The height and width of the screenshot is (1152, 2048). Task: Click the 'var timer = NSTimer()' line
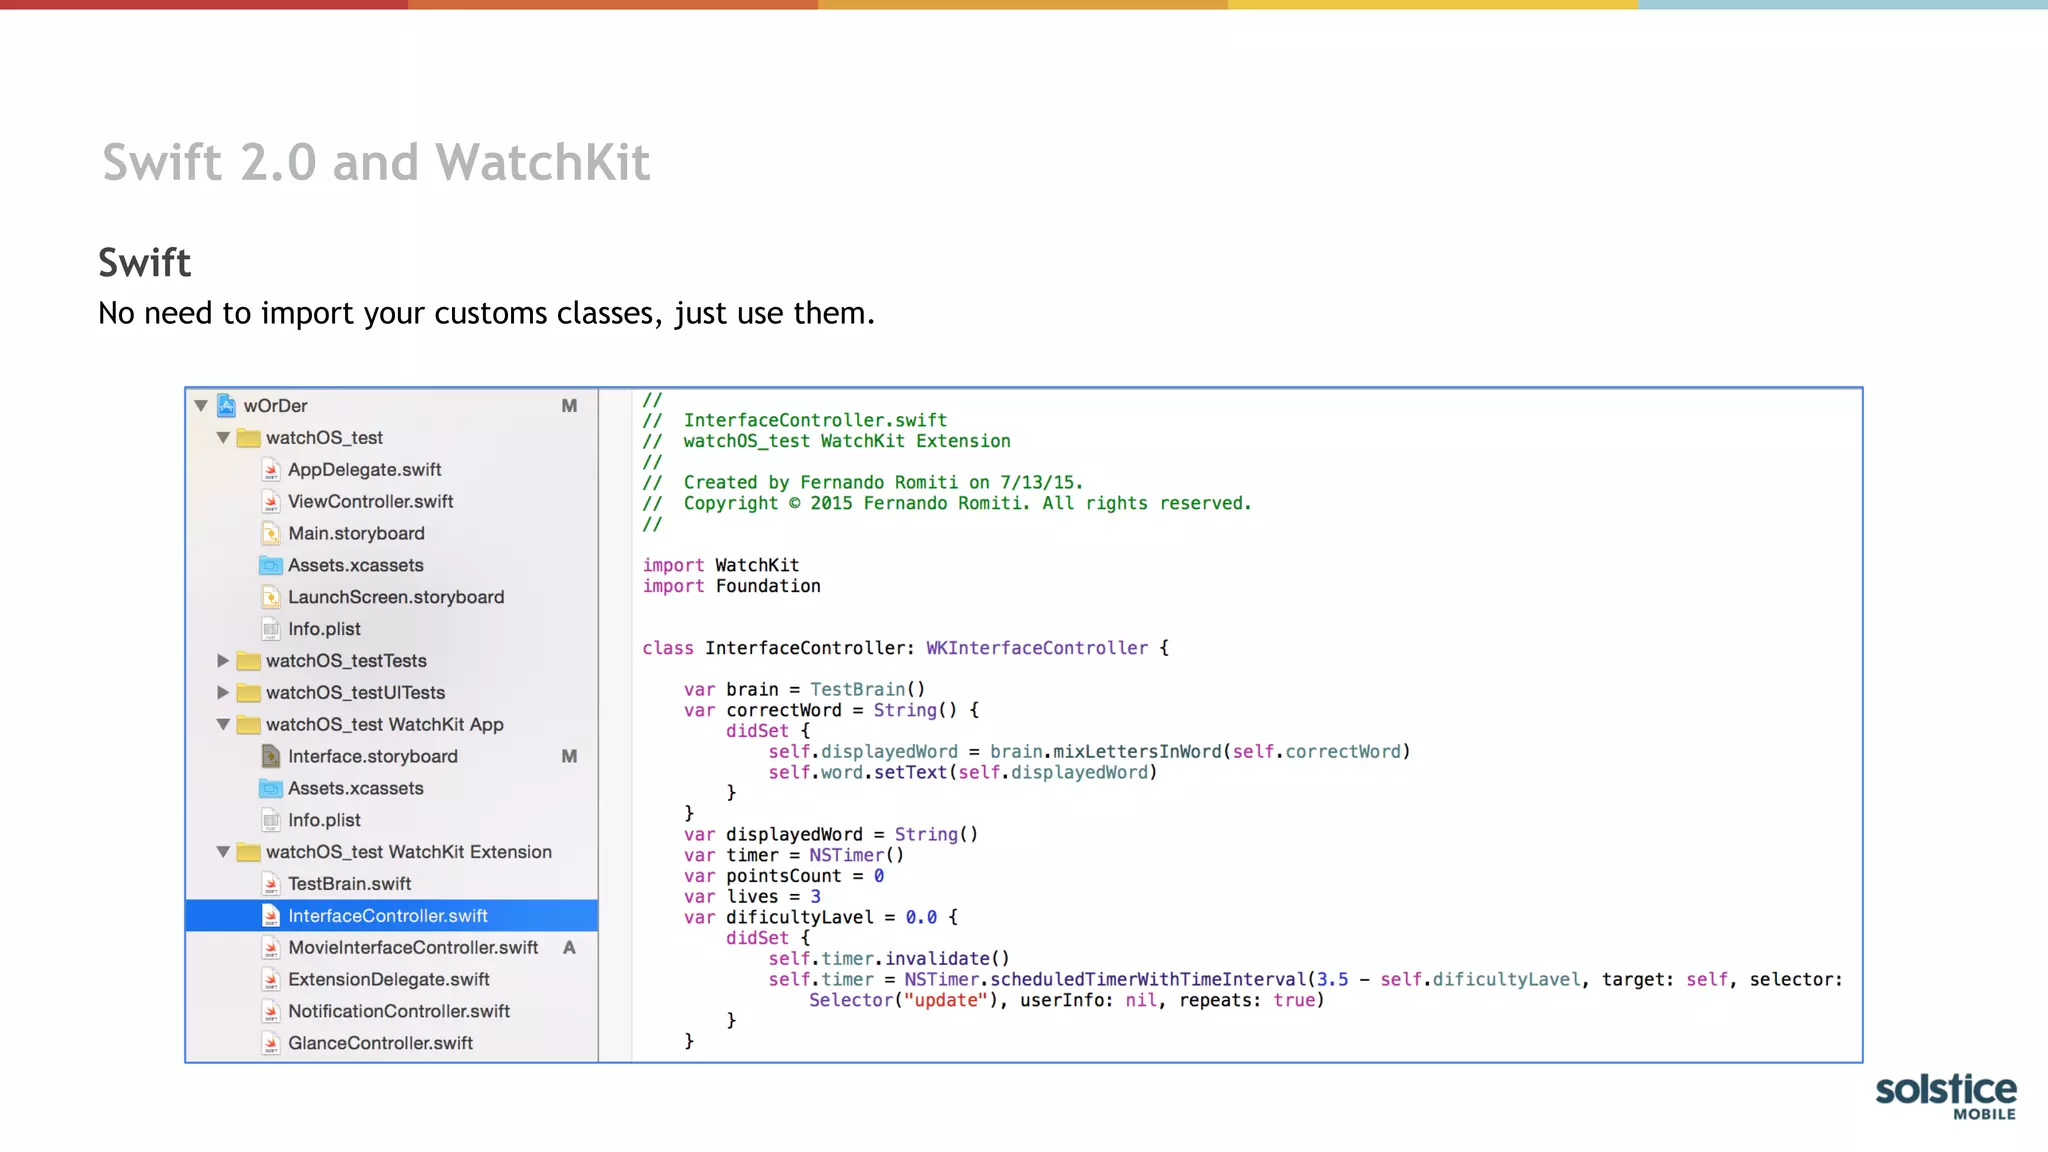click(x=794, y=856)
